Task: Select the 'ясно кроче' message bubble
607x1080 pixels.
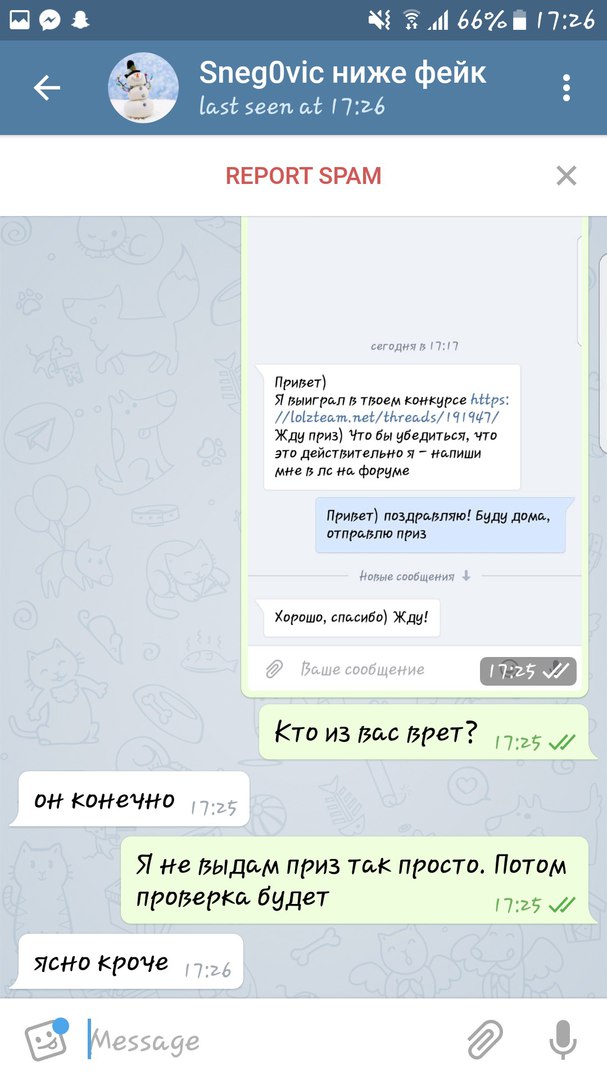Action: pos(127,962)
